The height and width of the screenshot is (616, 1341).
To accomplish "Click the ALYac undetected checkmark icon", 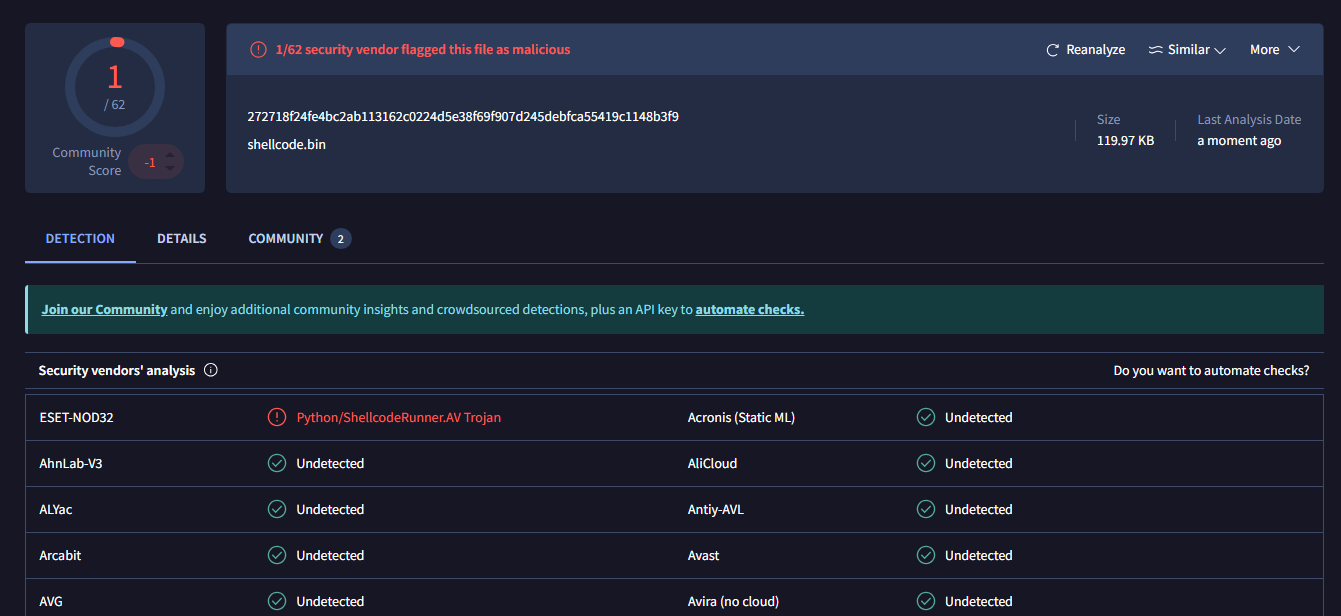I will point(277,509).
